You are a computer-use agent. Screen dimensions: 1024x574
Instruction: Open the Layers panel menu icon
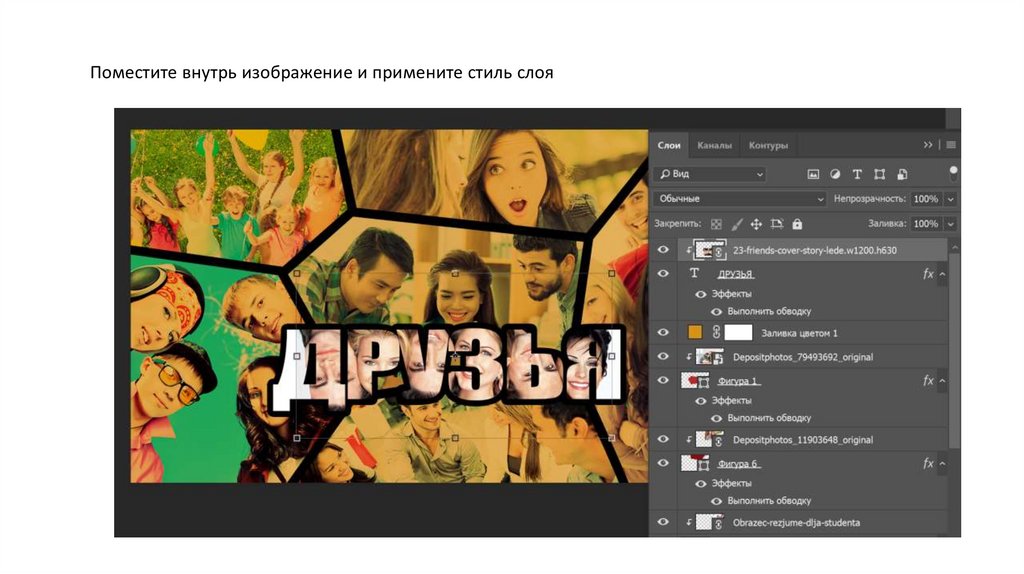[x=950, y=145]
